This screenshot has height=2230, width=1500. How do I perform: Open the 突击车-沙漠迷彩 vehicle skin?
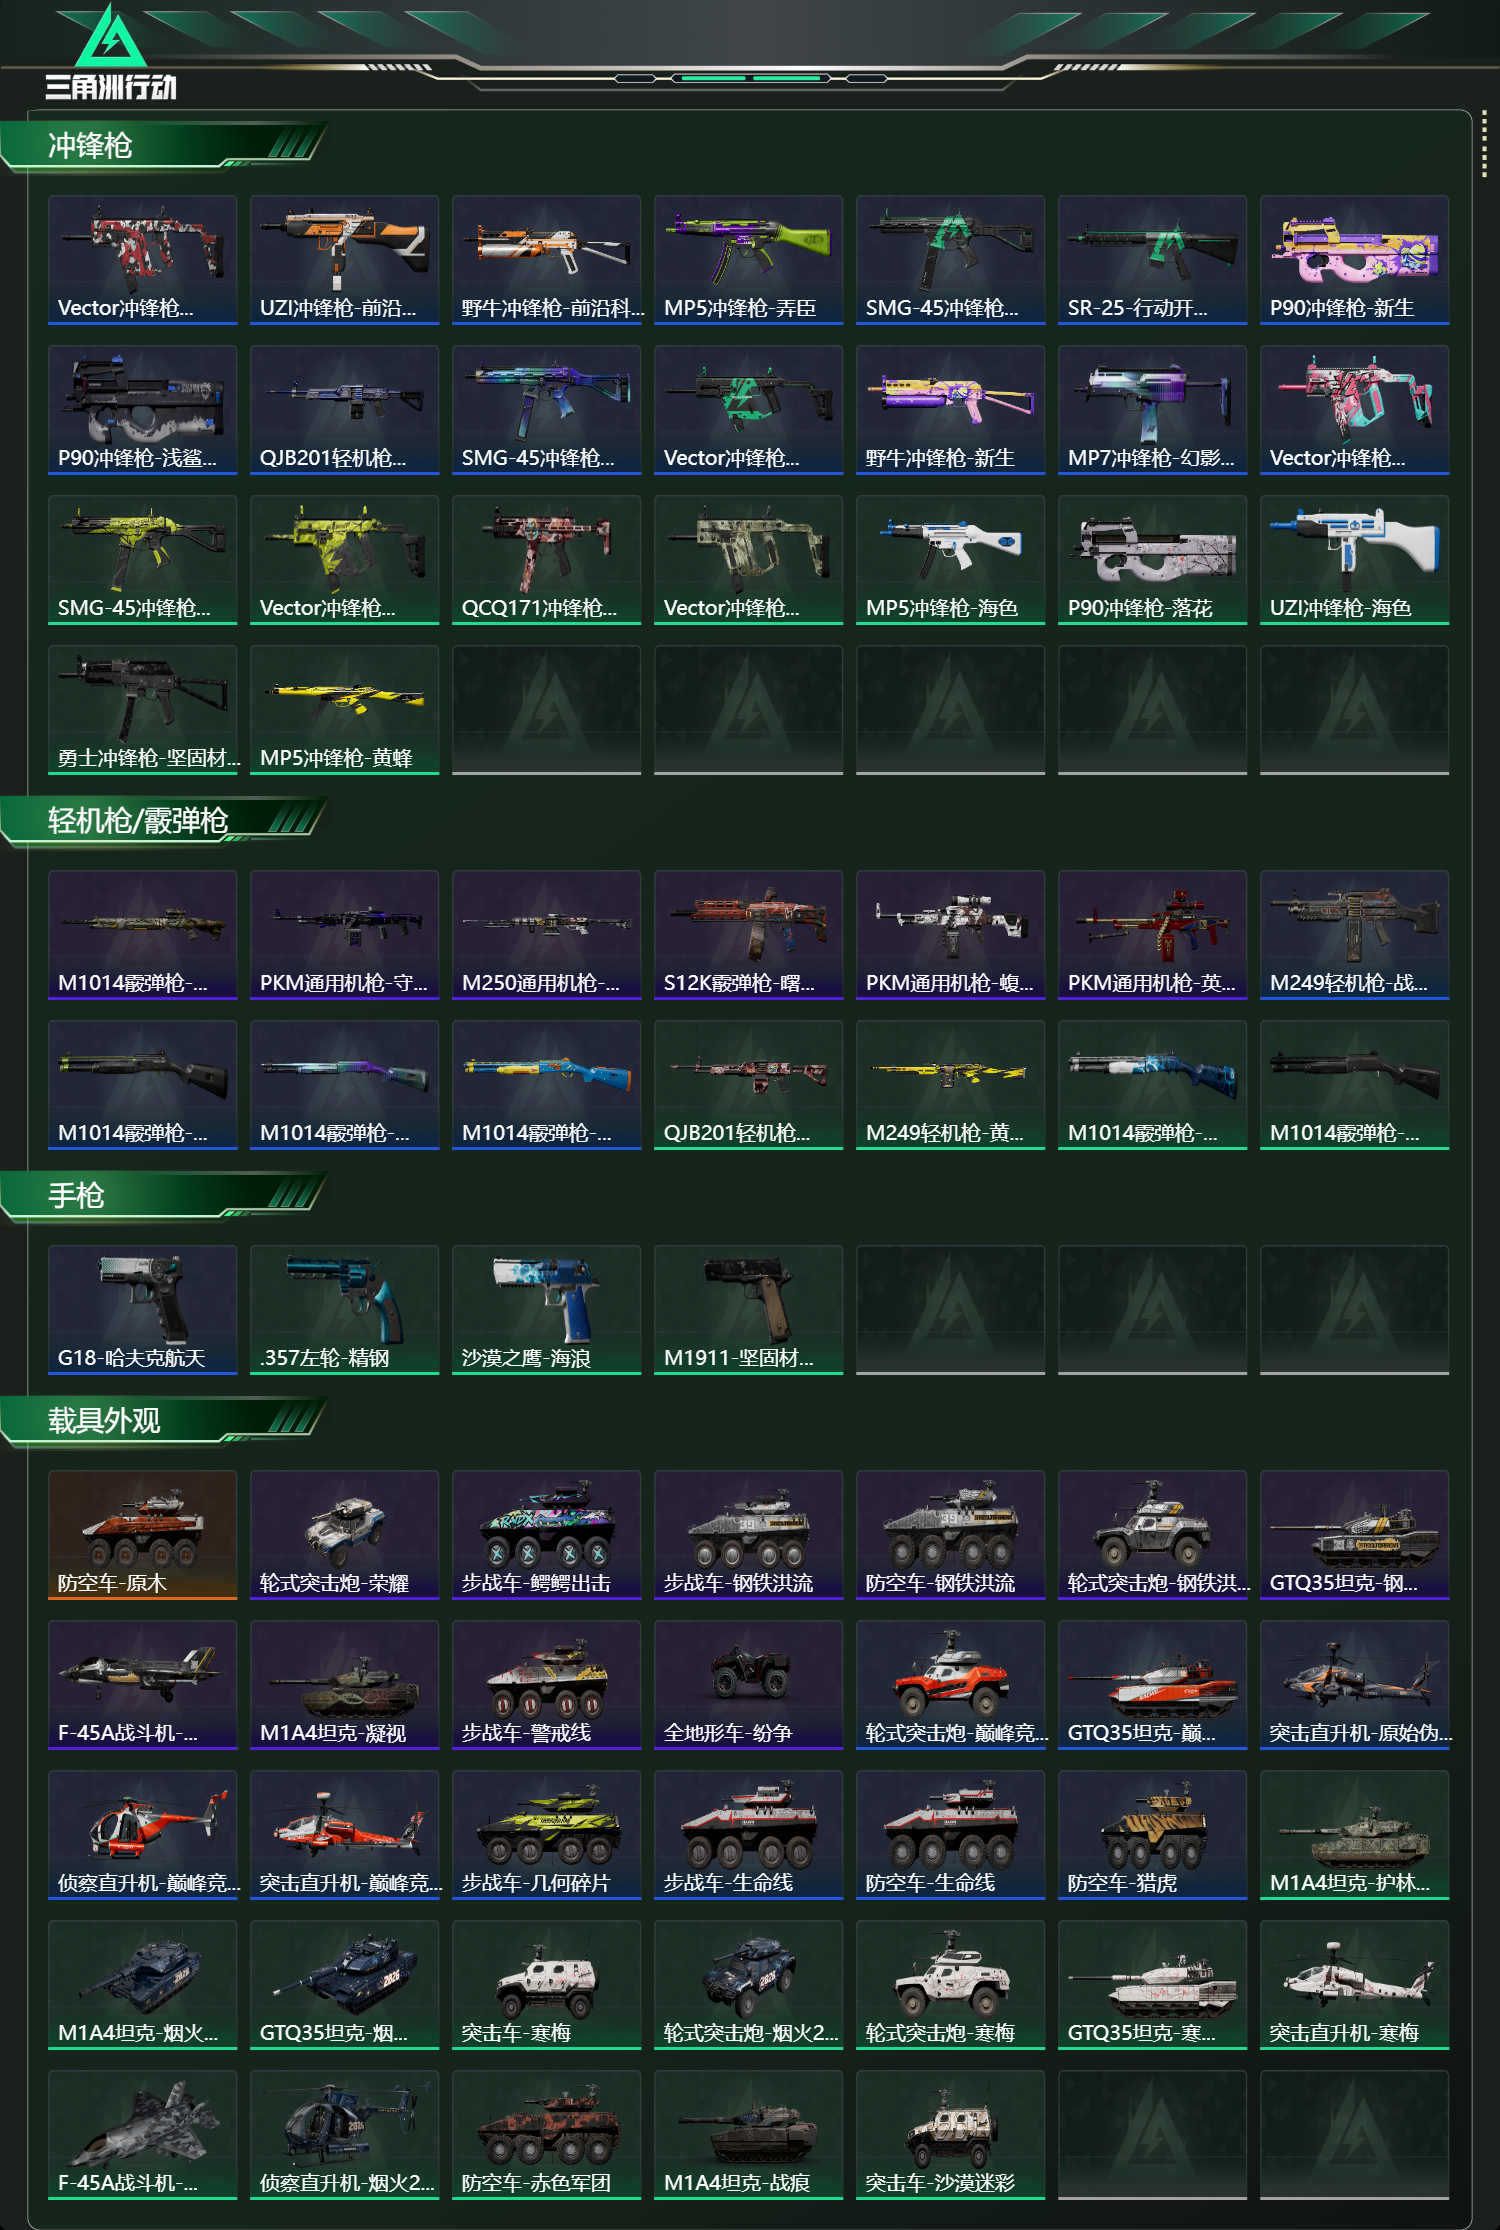coord(950,2135)
